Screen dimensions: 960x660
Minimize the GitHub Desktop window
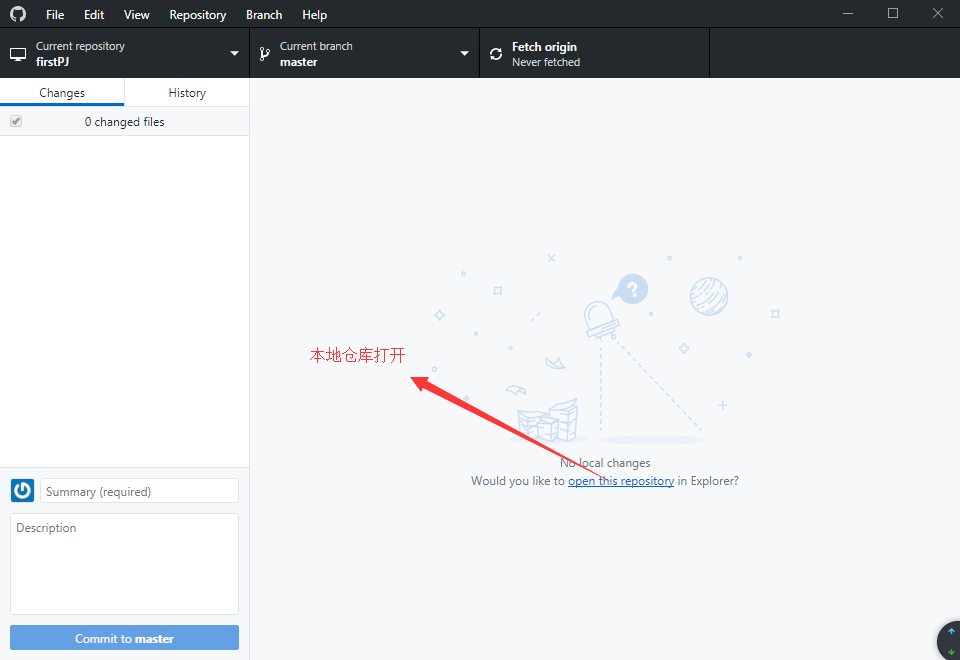pyautogui.click(x=848, y=13)
